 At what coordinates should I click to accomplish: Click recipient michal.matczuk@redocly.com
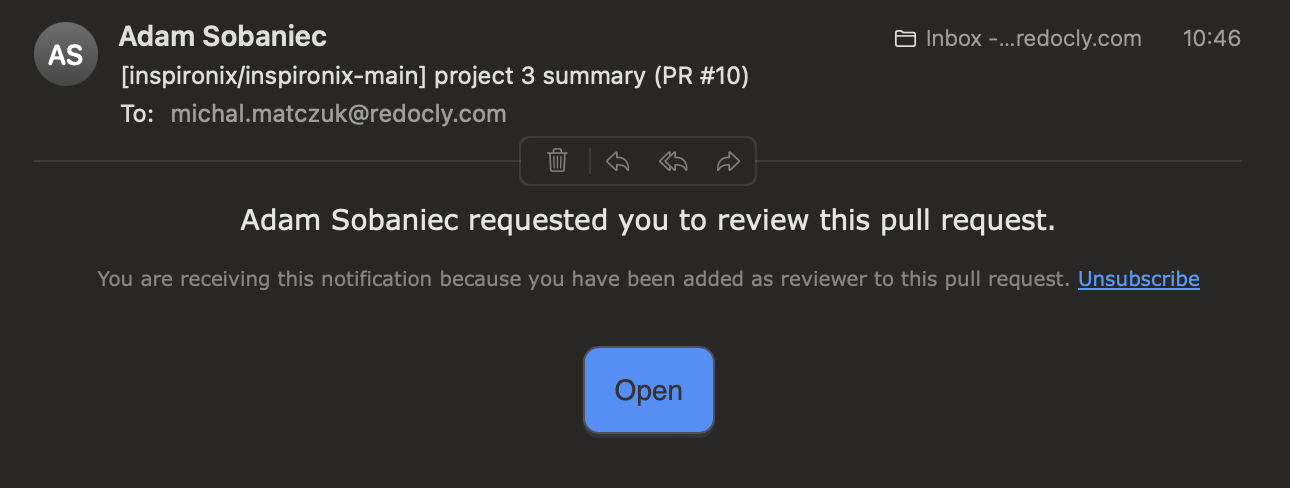coord(338,114)
